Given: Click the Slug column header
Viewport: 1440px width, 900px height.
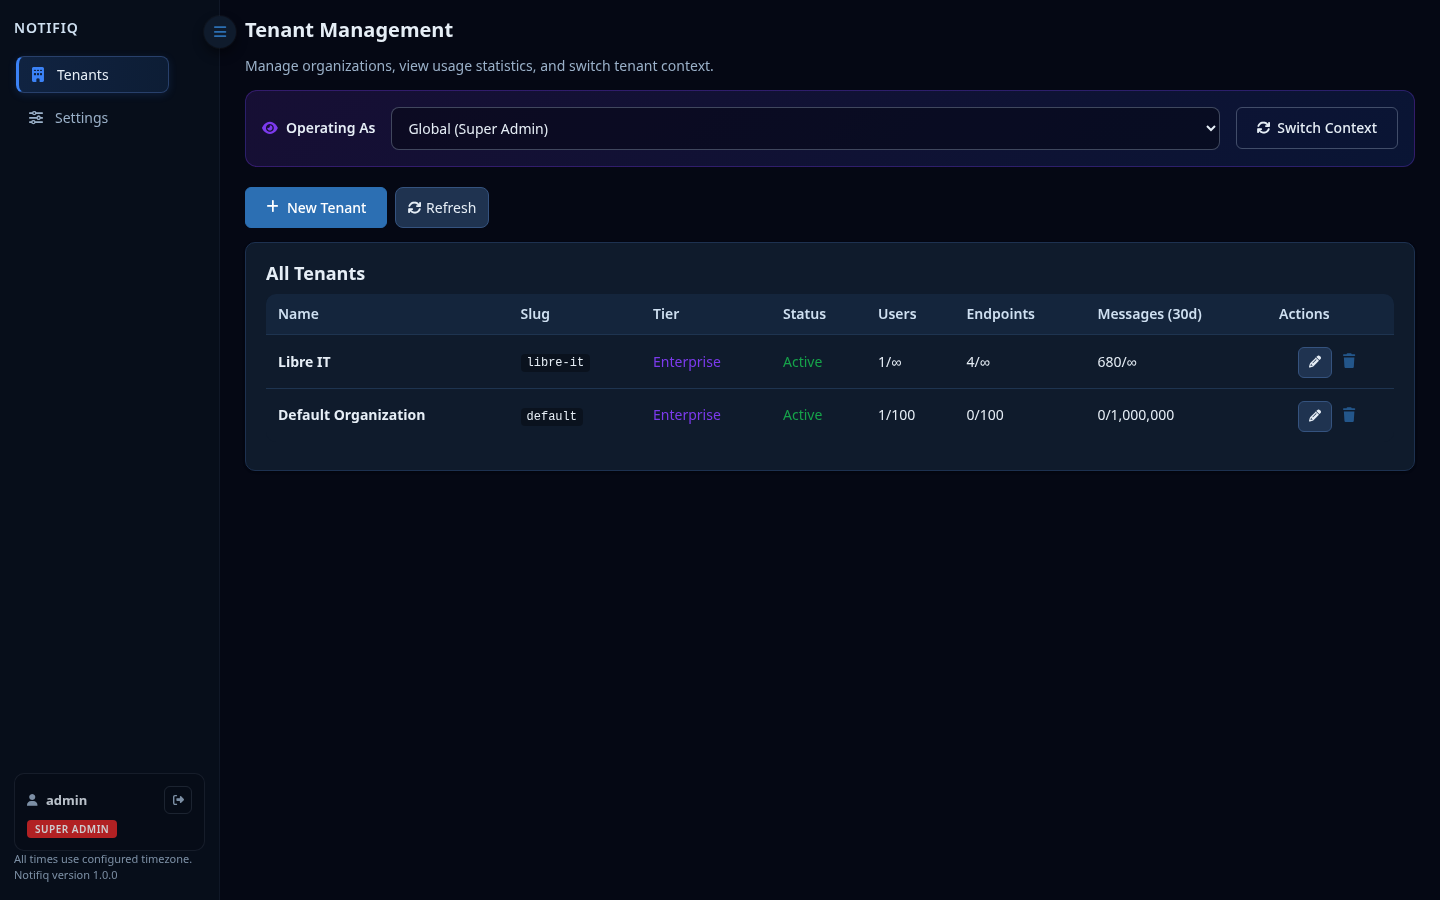Looking at the screenshot, I should tap(535, 314).
